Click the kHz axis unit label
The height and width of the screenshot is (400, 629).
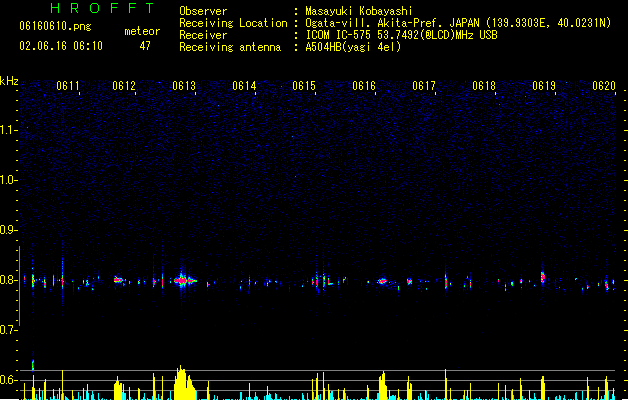tap(9, 81)
